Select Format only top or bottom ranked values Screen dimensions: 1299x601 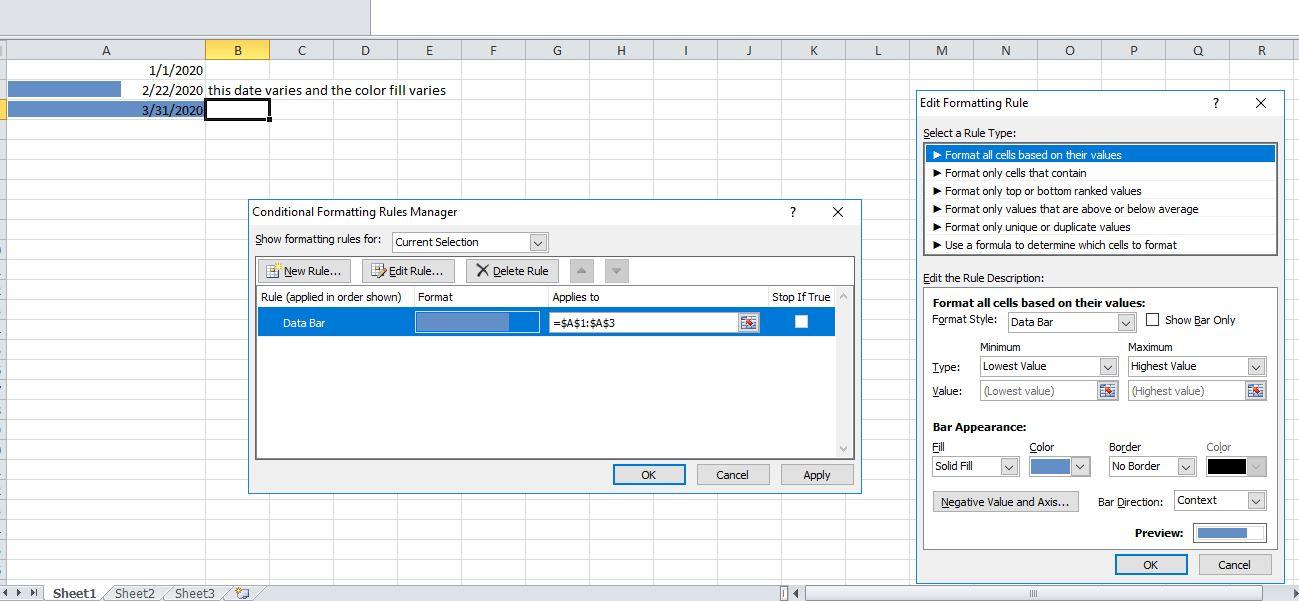1100,191
